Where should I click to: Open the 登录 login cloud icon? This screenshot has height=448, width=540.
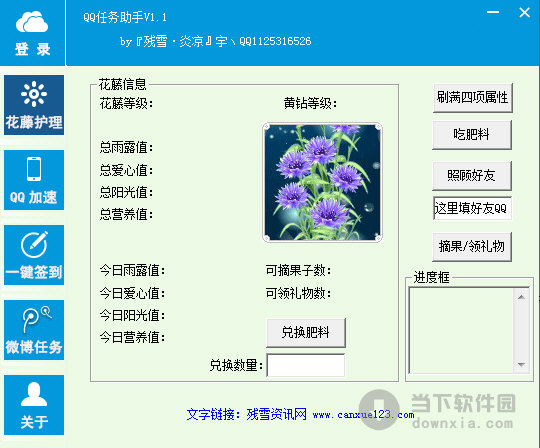(32, 33)
